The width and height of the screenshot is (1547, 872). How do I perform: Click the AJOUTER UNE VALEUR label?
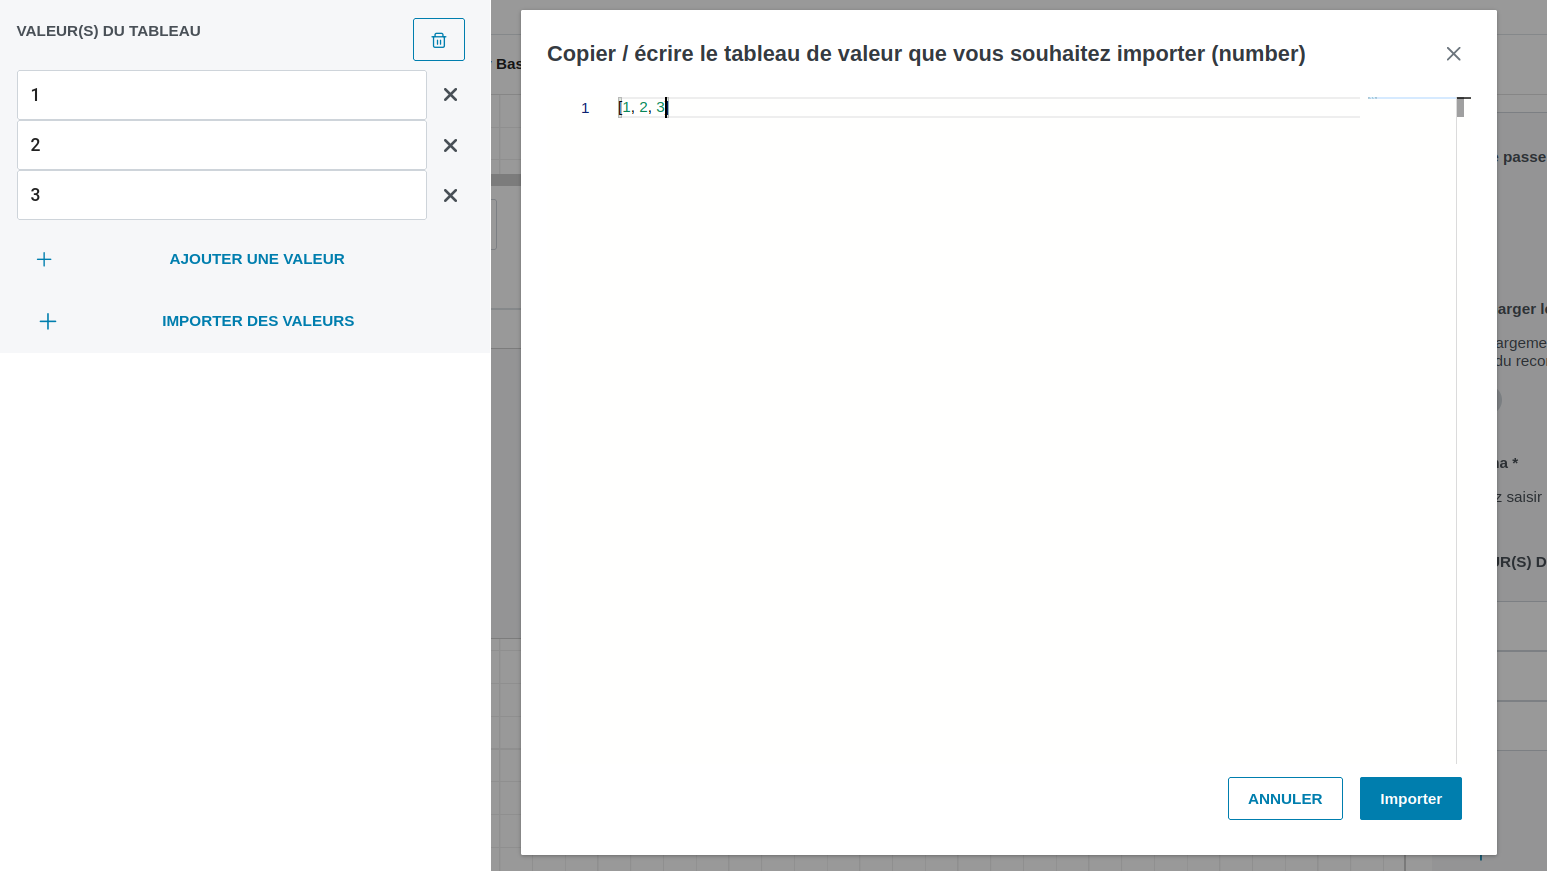[x=257, y=259]
